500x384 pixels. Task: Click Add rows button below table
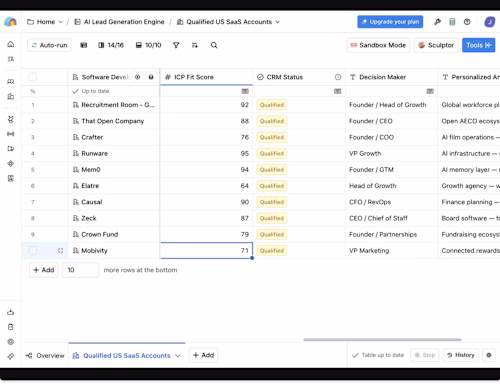tap(44, 270)
